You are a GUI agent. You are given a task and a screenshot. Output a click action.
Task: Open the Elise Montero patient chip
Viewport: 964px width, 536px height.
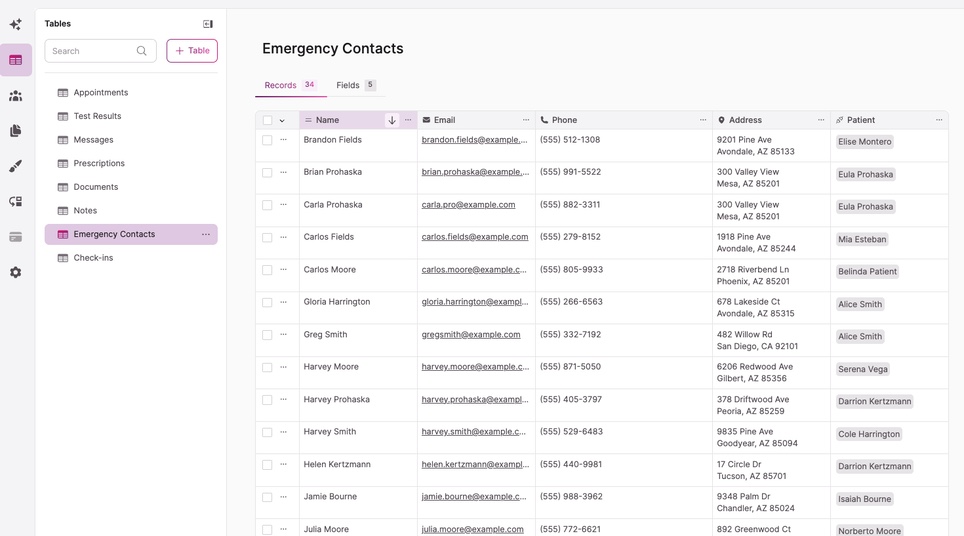864,142
